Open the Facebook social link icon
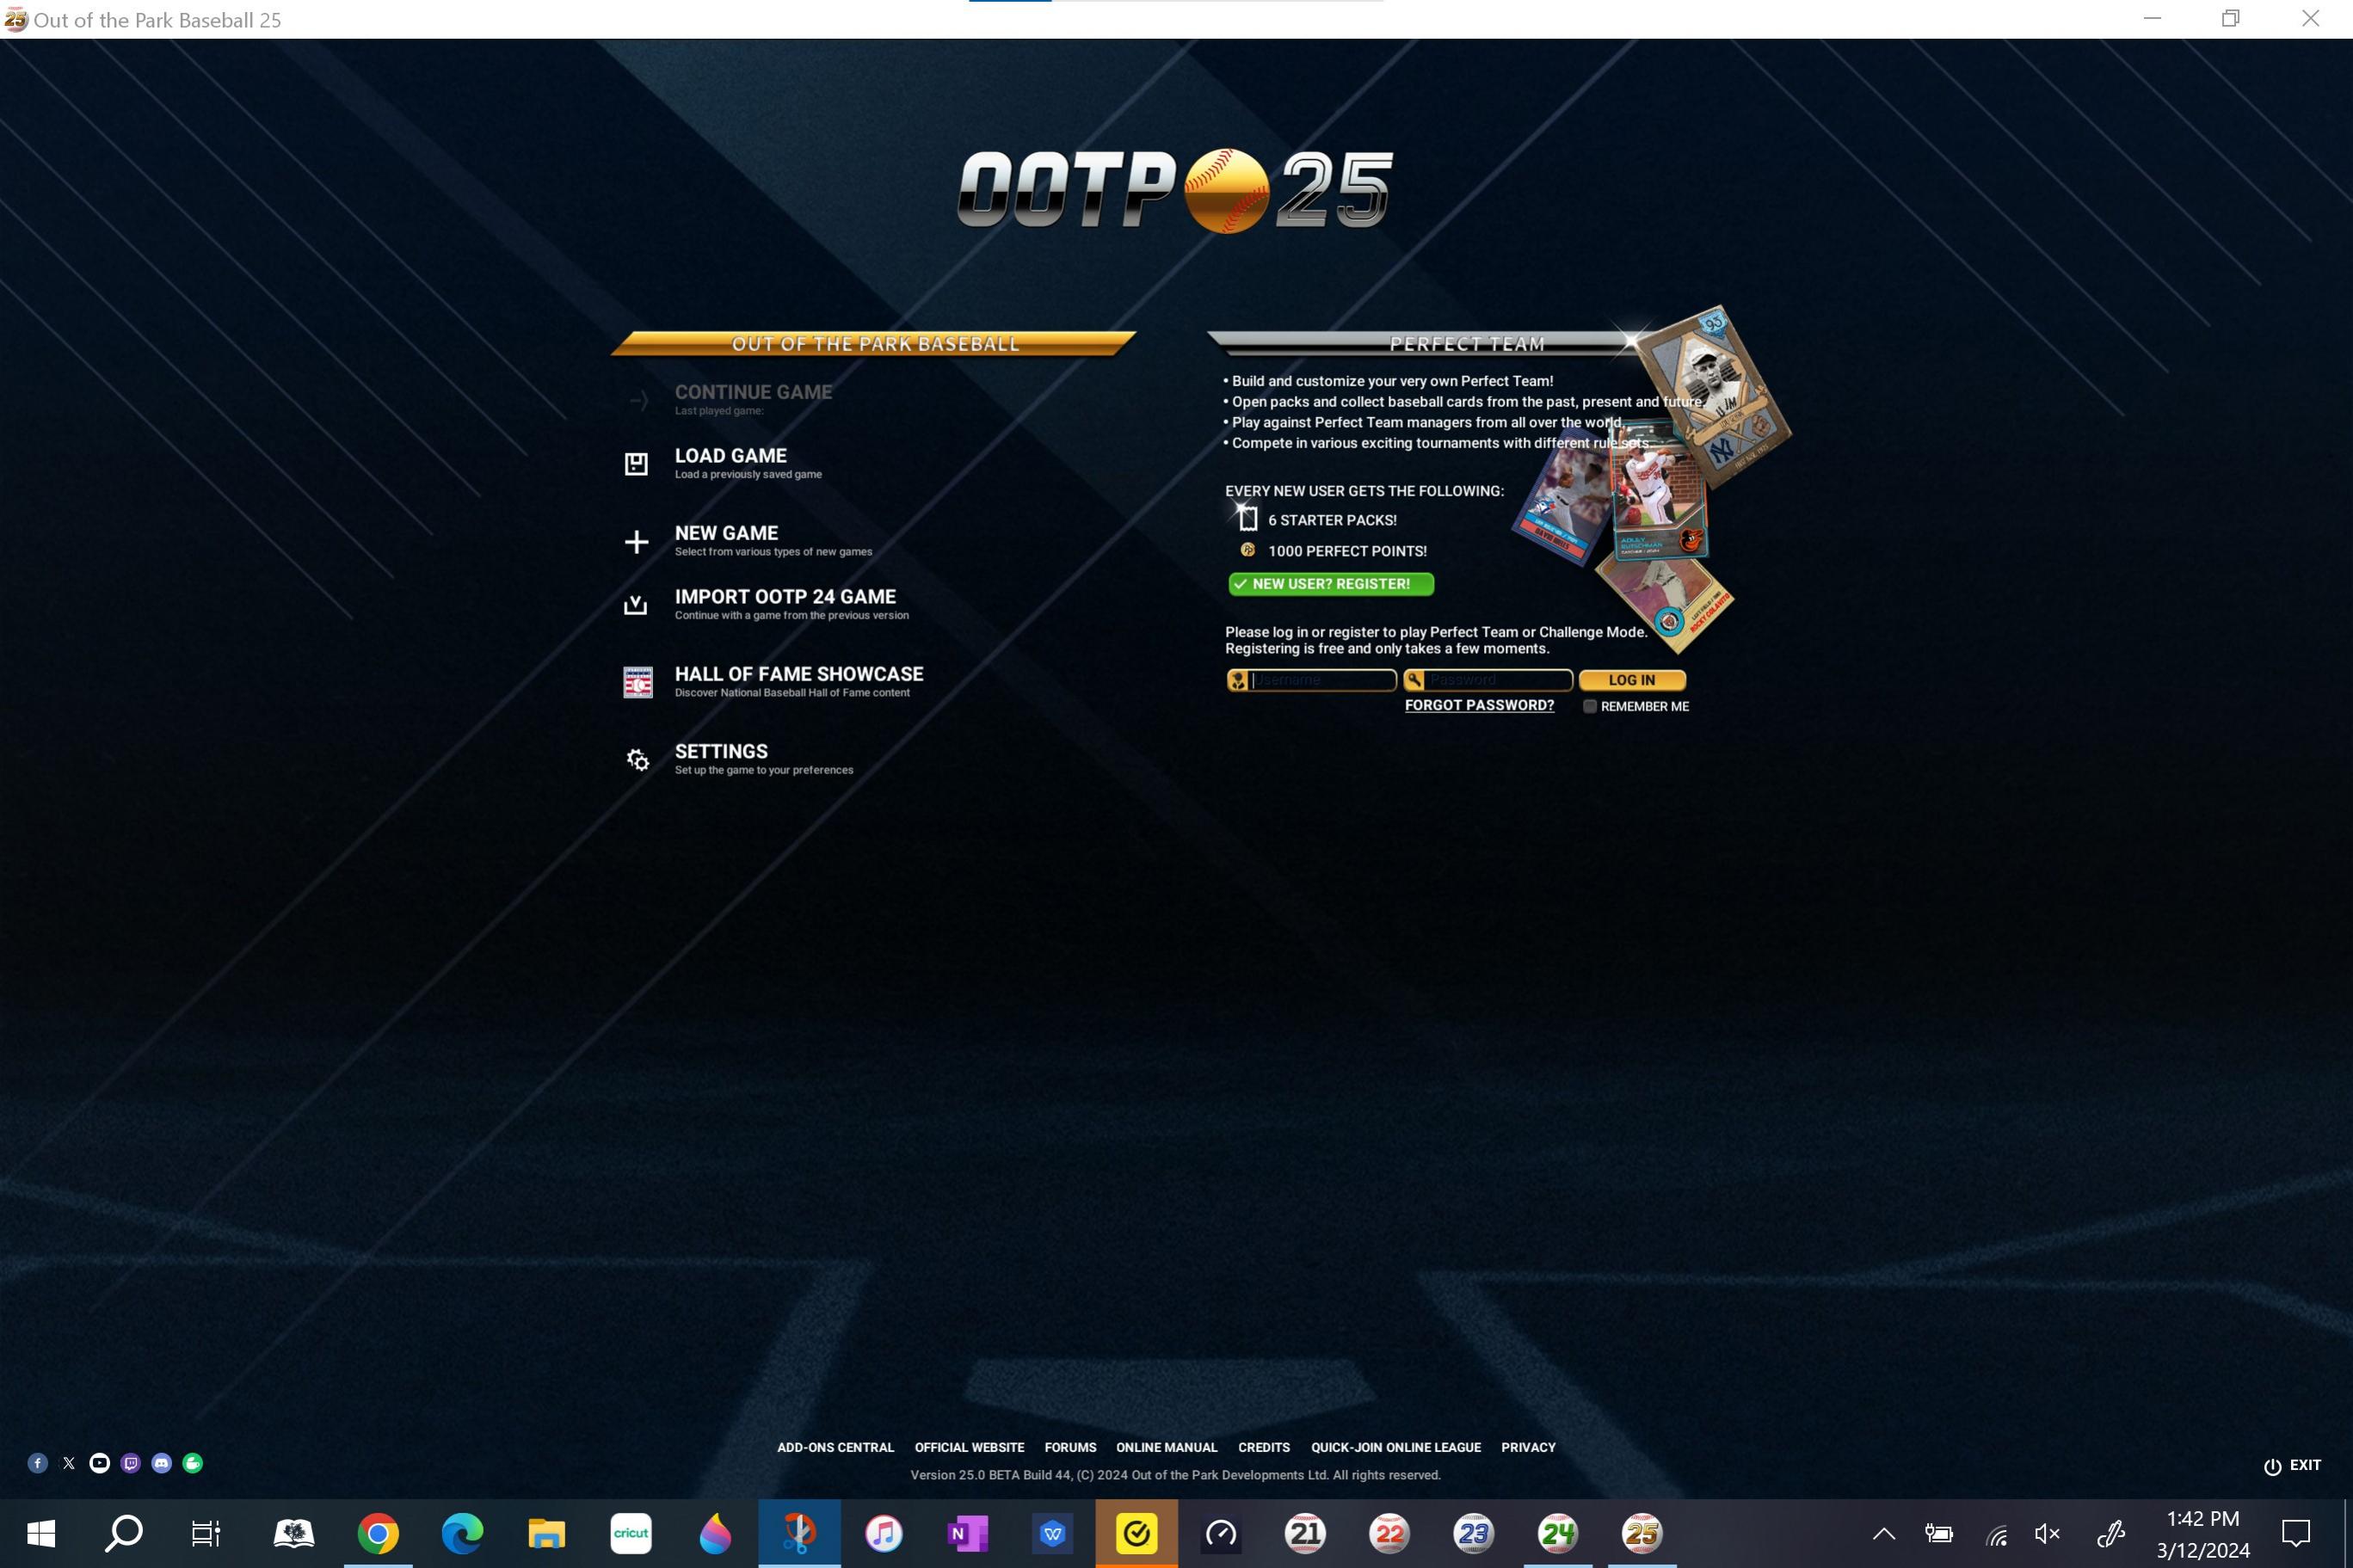The image size is (2353, 1568). pyautogui.click(x=37, y=1463)
